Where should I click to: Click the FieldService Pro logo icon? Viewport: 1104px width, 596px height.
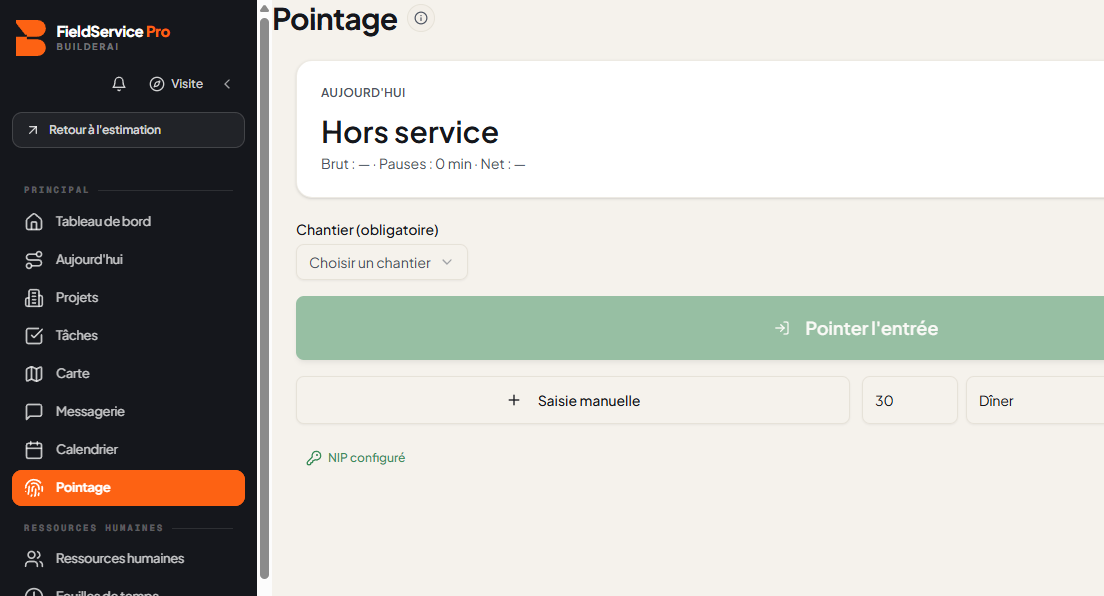tap(30, 37)
